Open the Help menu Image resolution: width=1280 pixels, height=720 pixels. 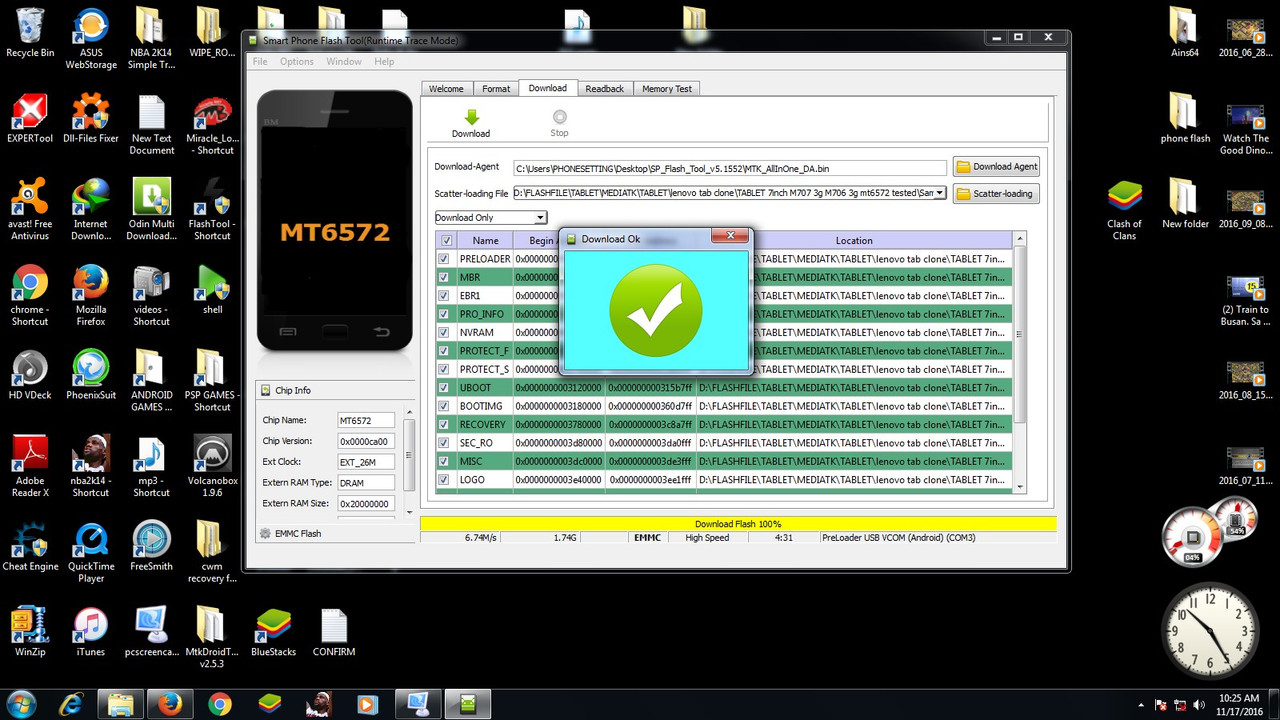(x=384, y=62)
